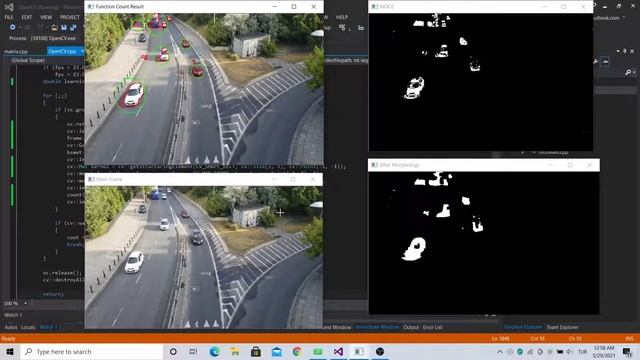Click the Save toolbar icon
The width and height of the screenshot is (640, 360).
64,27
